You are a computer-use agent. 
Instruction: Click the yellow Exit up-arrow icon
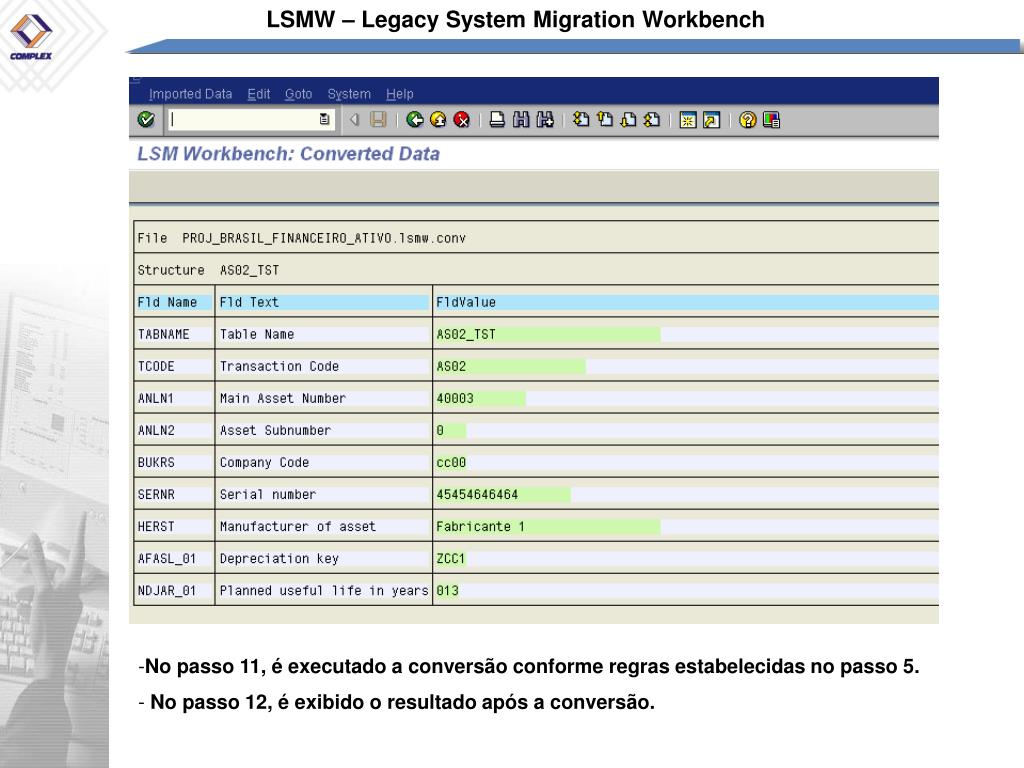(x=438, y=120)
